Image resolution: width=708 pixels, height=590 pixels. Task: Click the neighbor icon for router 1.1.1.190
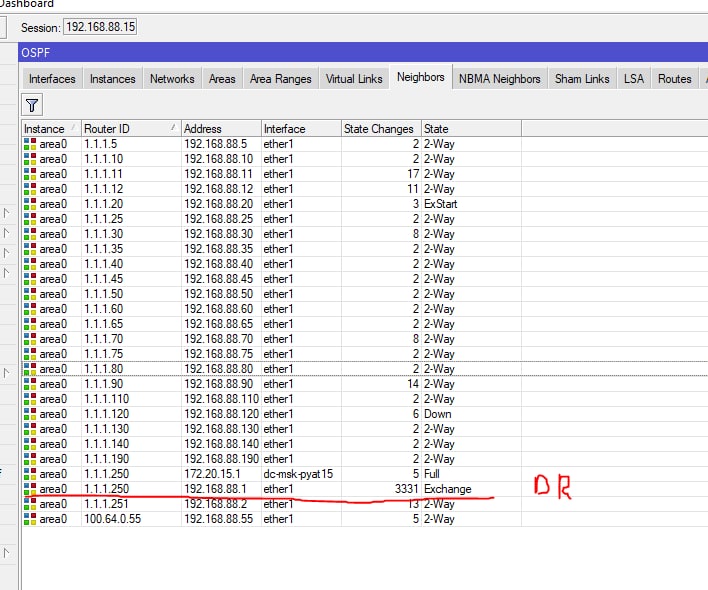click(x=30, y=459)
